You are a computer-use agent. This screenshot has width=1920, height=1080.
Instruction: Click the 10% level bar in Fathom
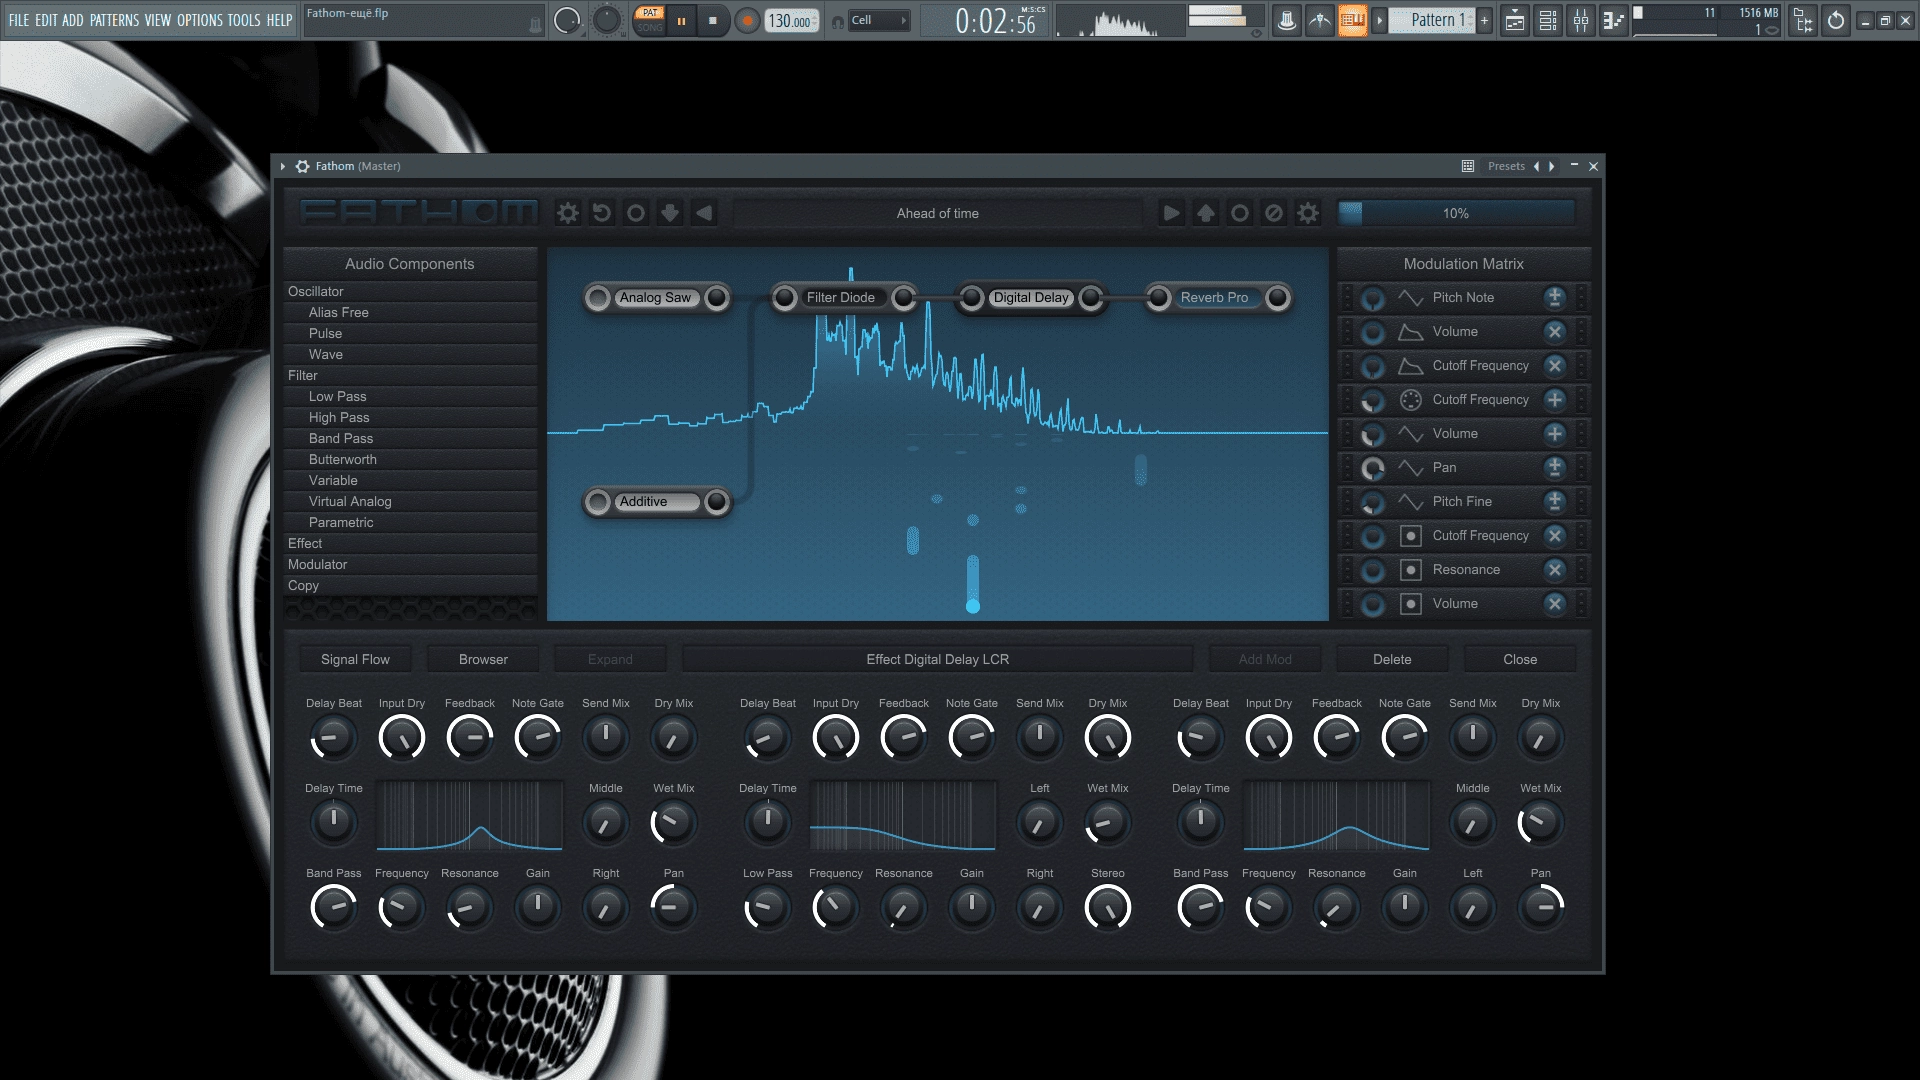1457,213
